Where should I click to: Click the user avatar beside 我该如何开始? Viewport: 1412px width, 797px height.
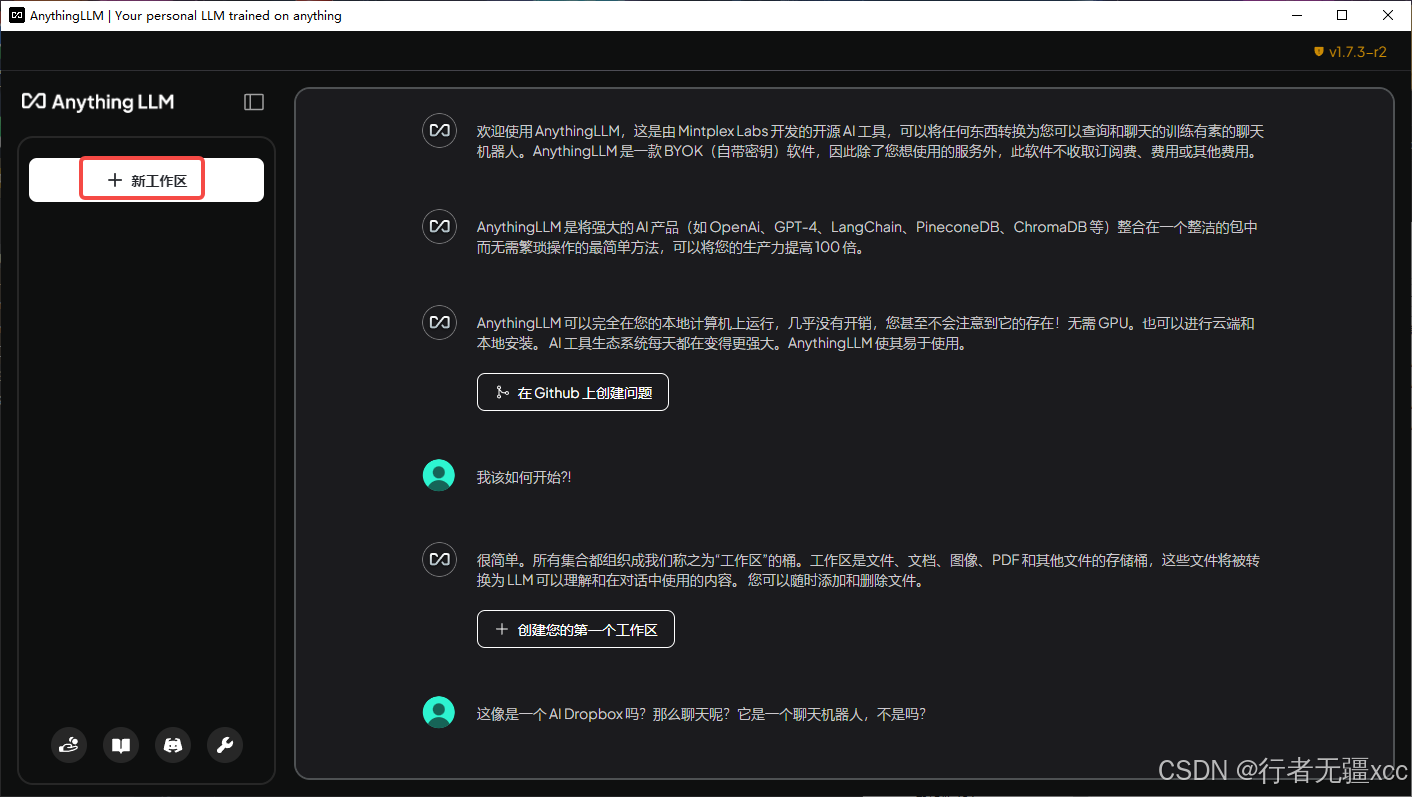click(439, 475)
